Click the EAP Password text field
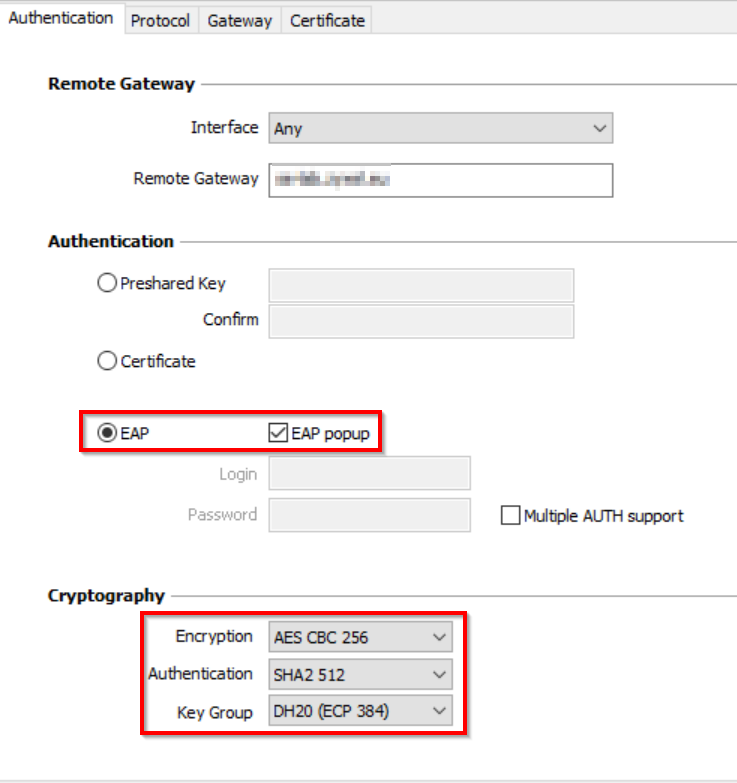 369,515
